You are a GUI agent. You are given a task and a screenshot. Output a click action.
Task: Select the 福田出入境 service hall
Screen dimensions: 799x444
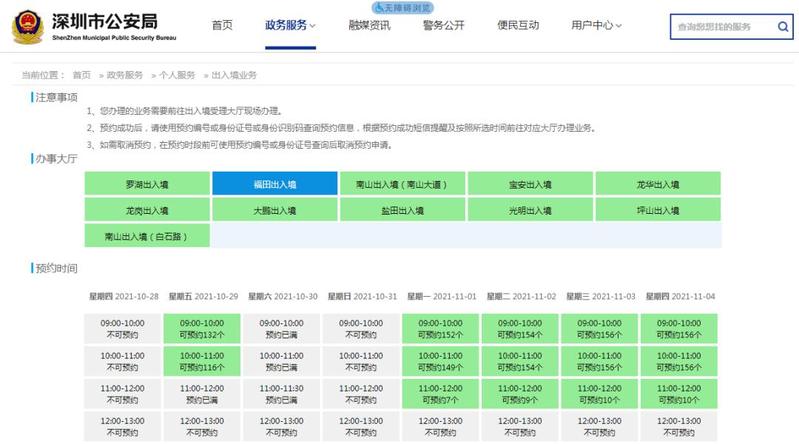(x=274, y=184)
